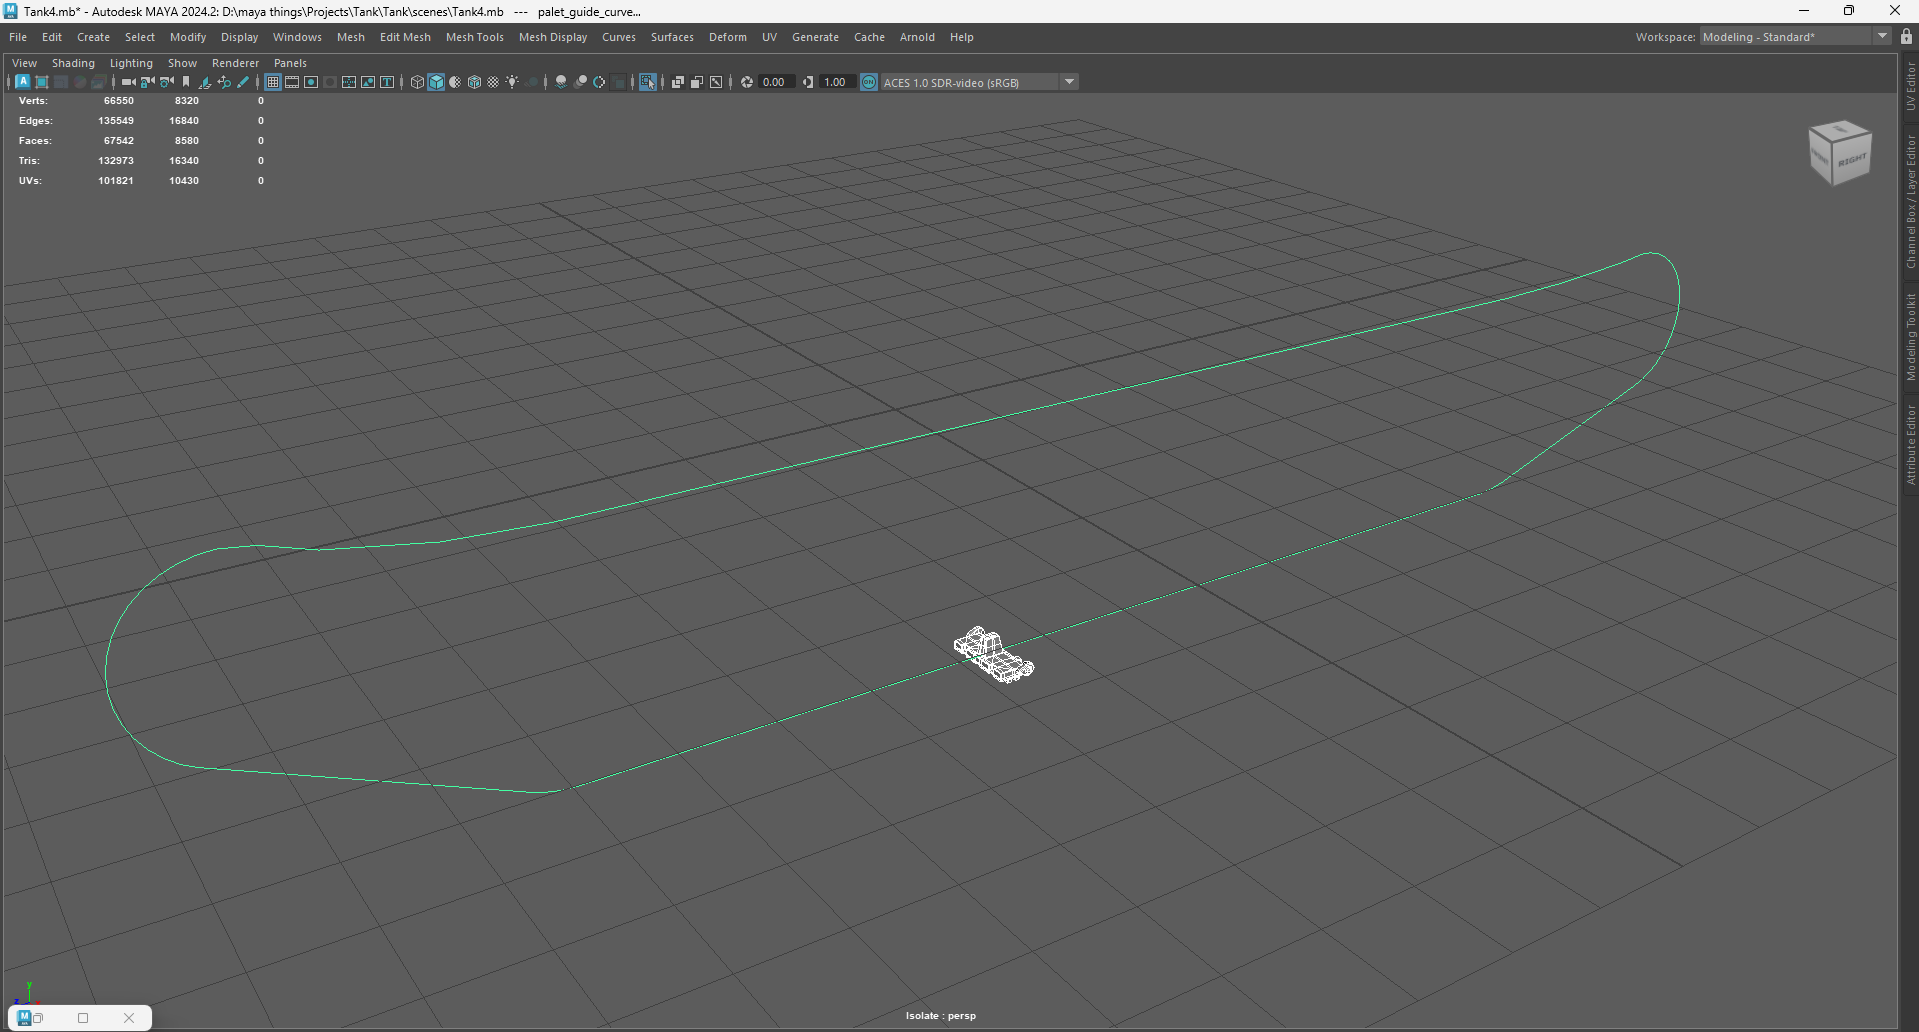The image size is (1919, 1032).
Task: Open the Mesh Tools menu
Action: coord(474,37)
